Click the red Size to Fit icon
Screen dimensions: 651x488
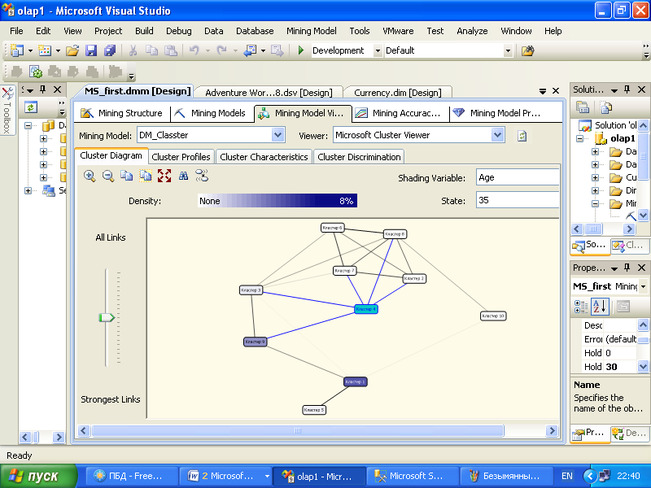pos(164,176)
